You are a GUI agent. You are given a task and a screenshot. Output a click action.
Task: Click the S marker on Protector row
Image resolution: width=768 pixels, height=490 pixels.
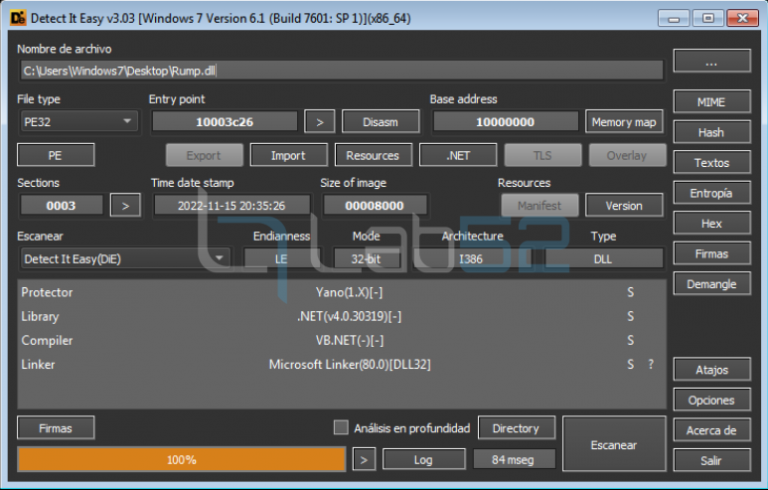point(630,292)
